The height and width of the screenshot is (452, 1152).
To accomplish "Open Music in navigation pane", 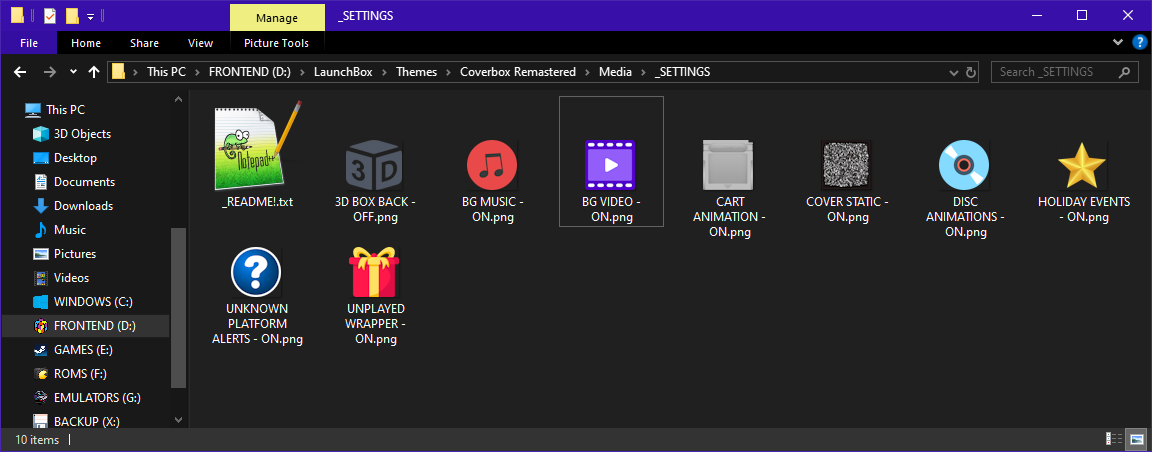I will point(70,230).
